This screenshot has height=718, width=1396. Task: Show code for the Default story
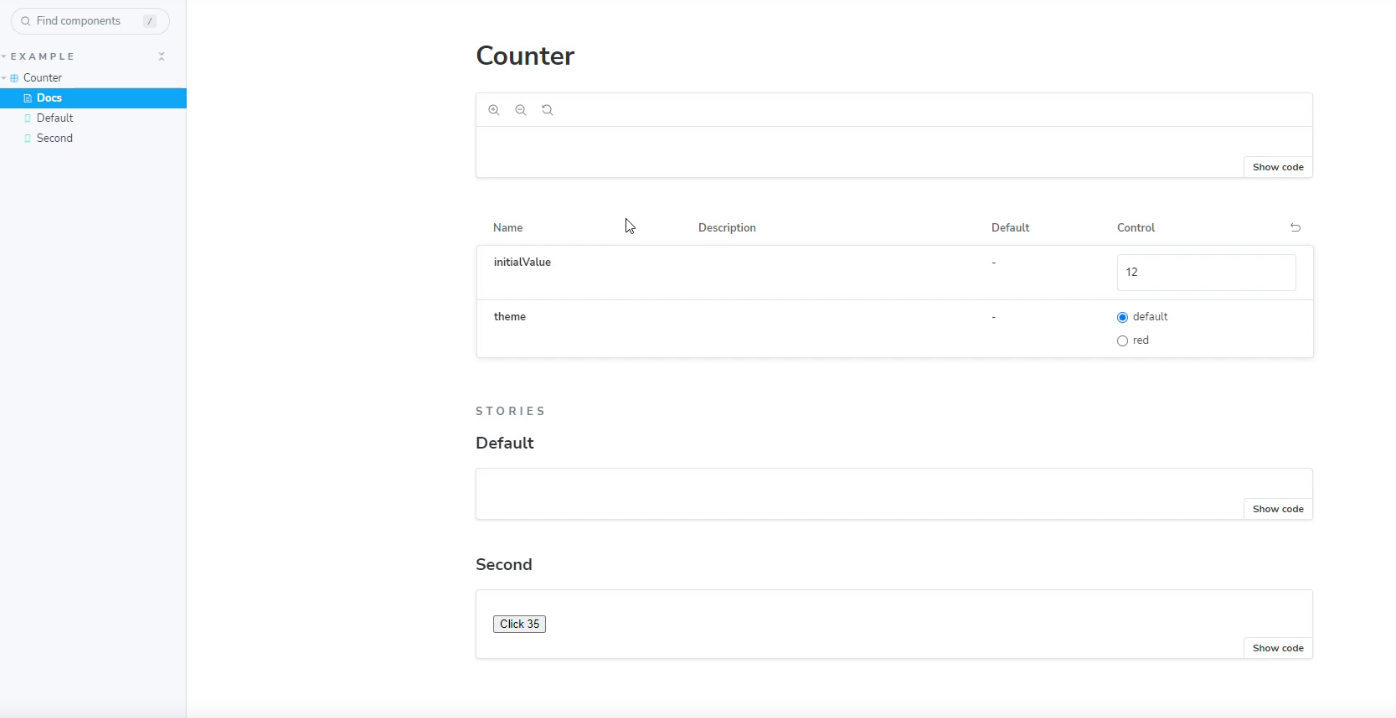point(1278,509)
